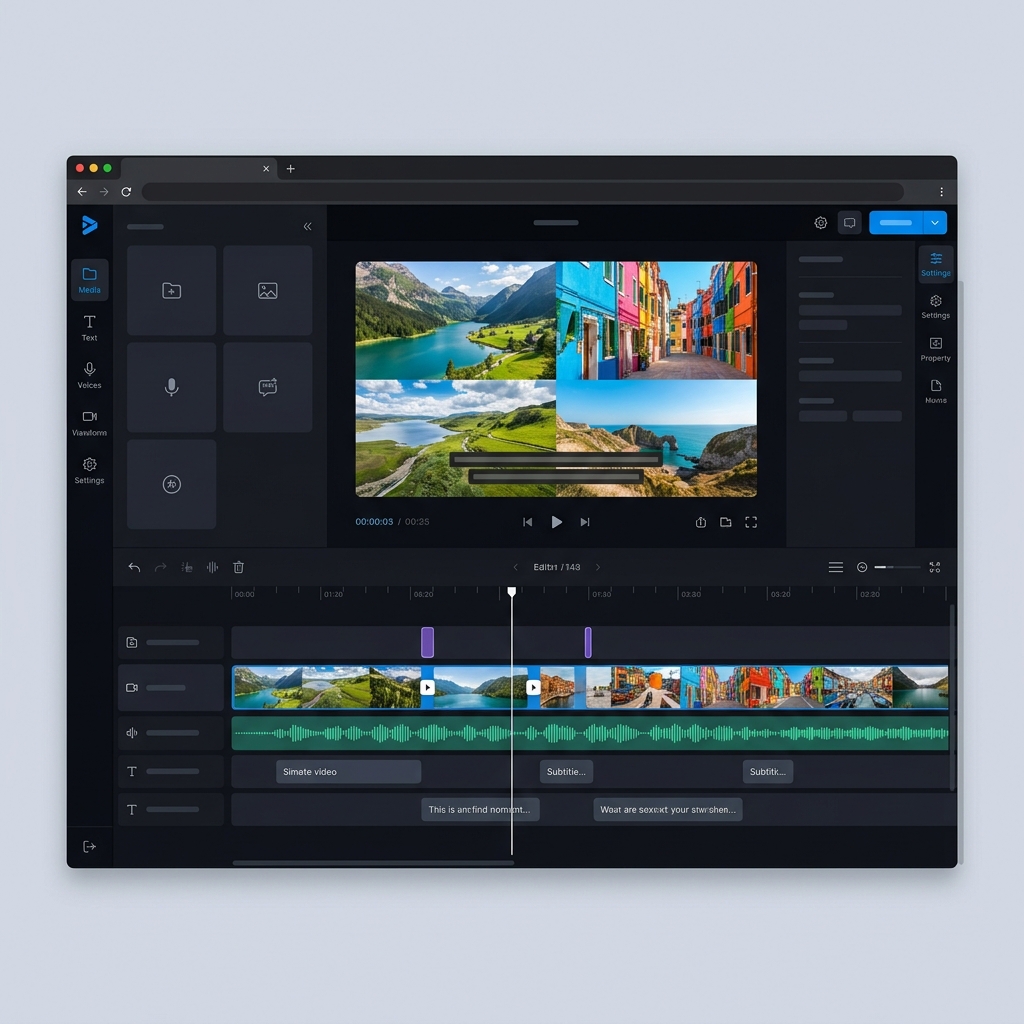Open project settings gear in top bar
Screen dimensions: 1024x1024
tap(821, 223)
